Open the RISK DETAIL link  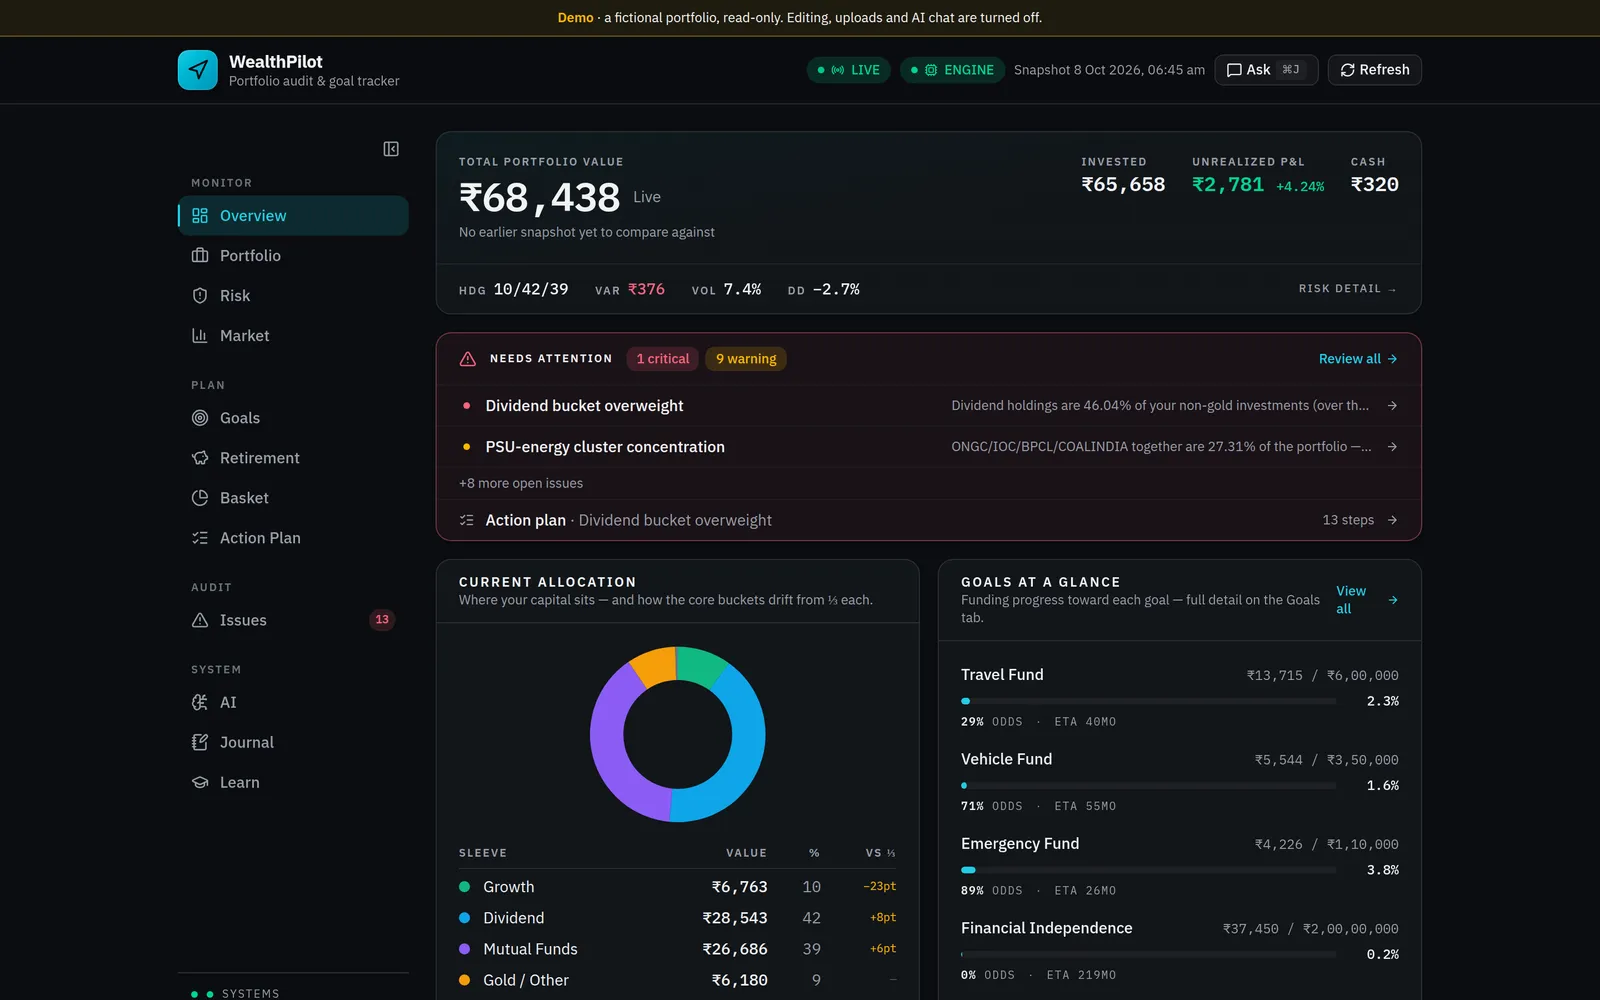pos(1347,289)
